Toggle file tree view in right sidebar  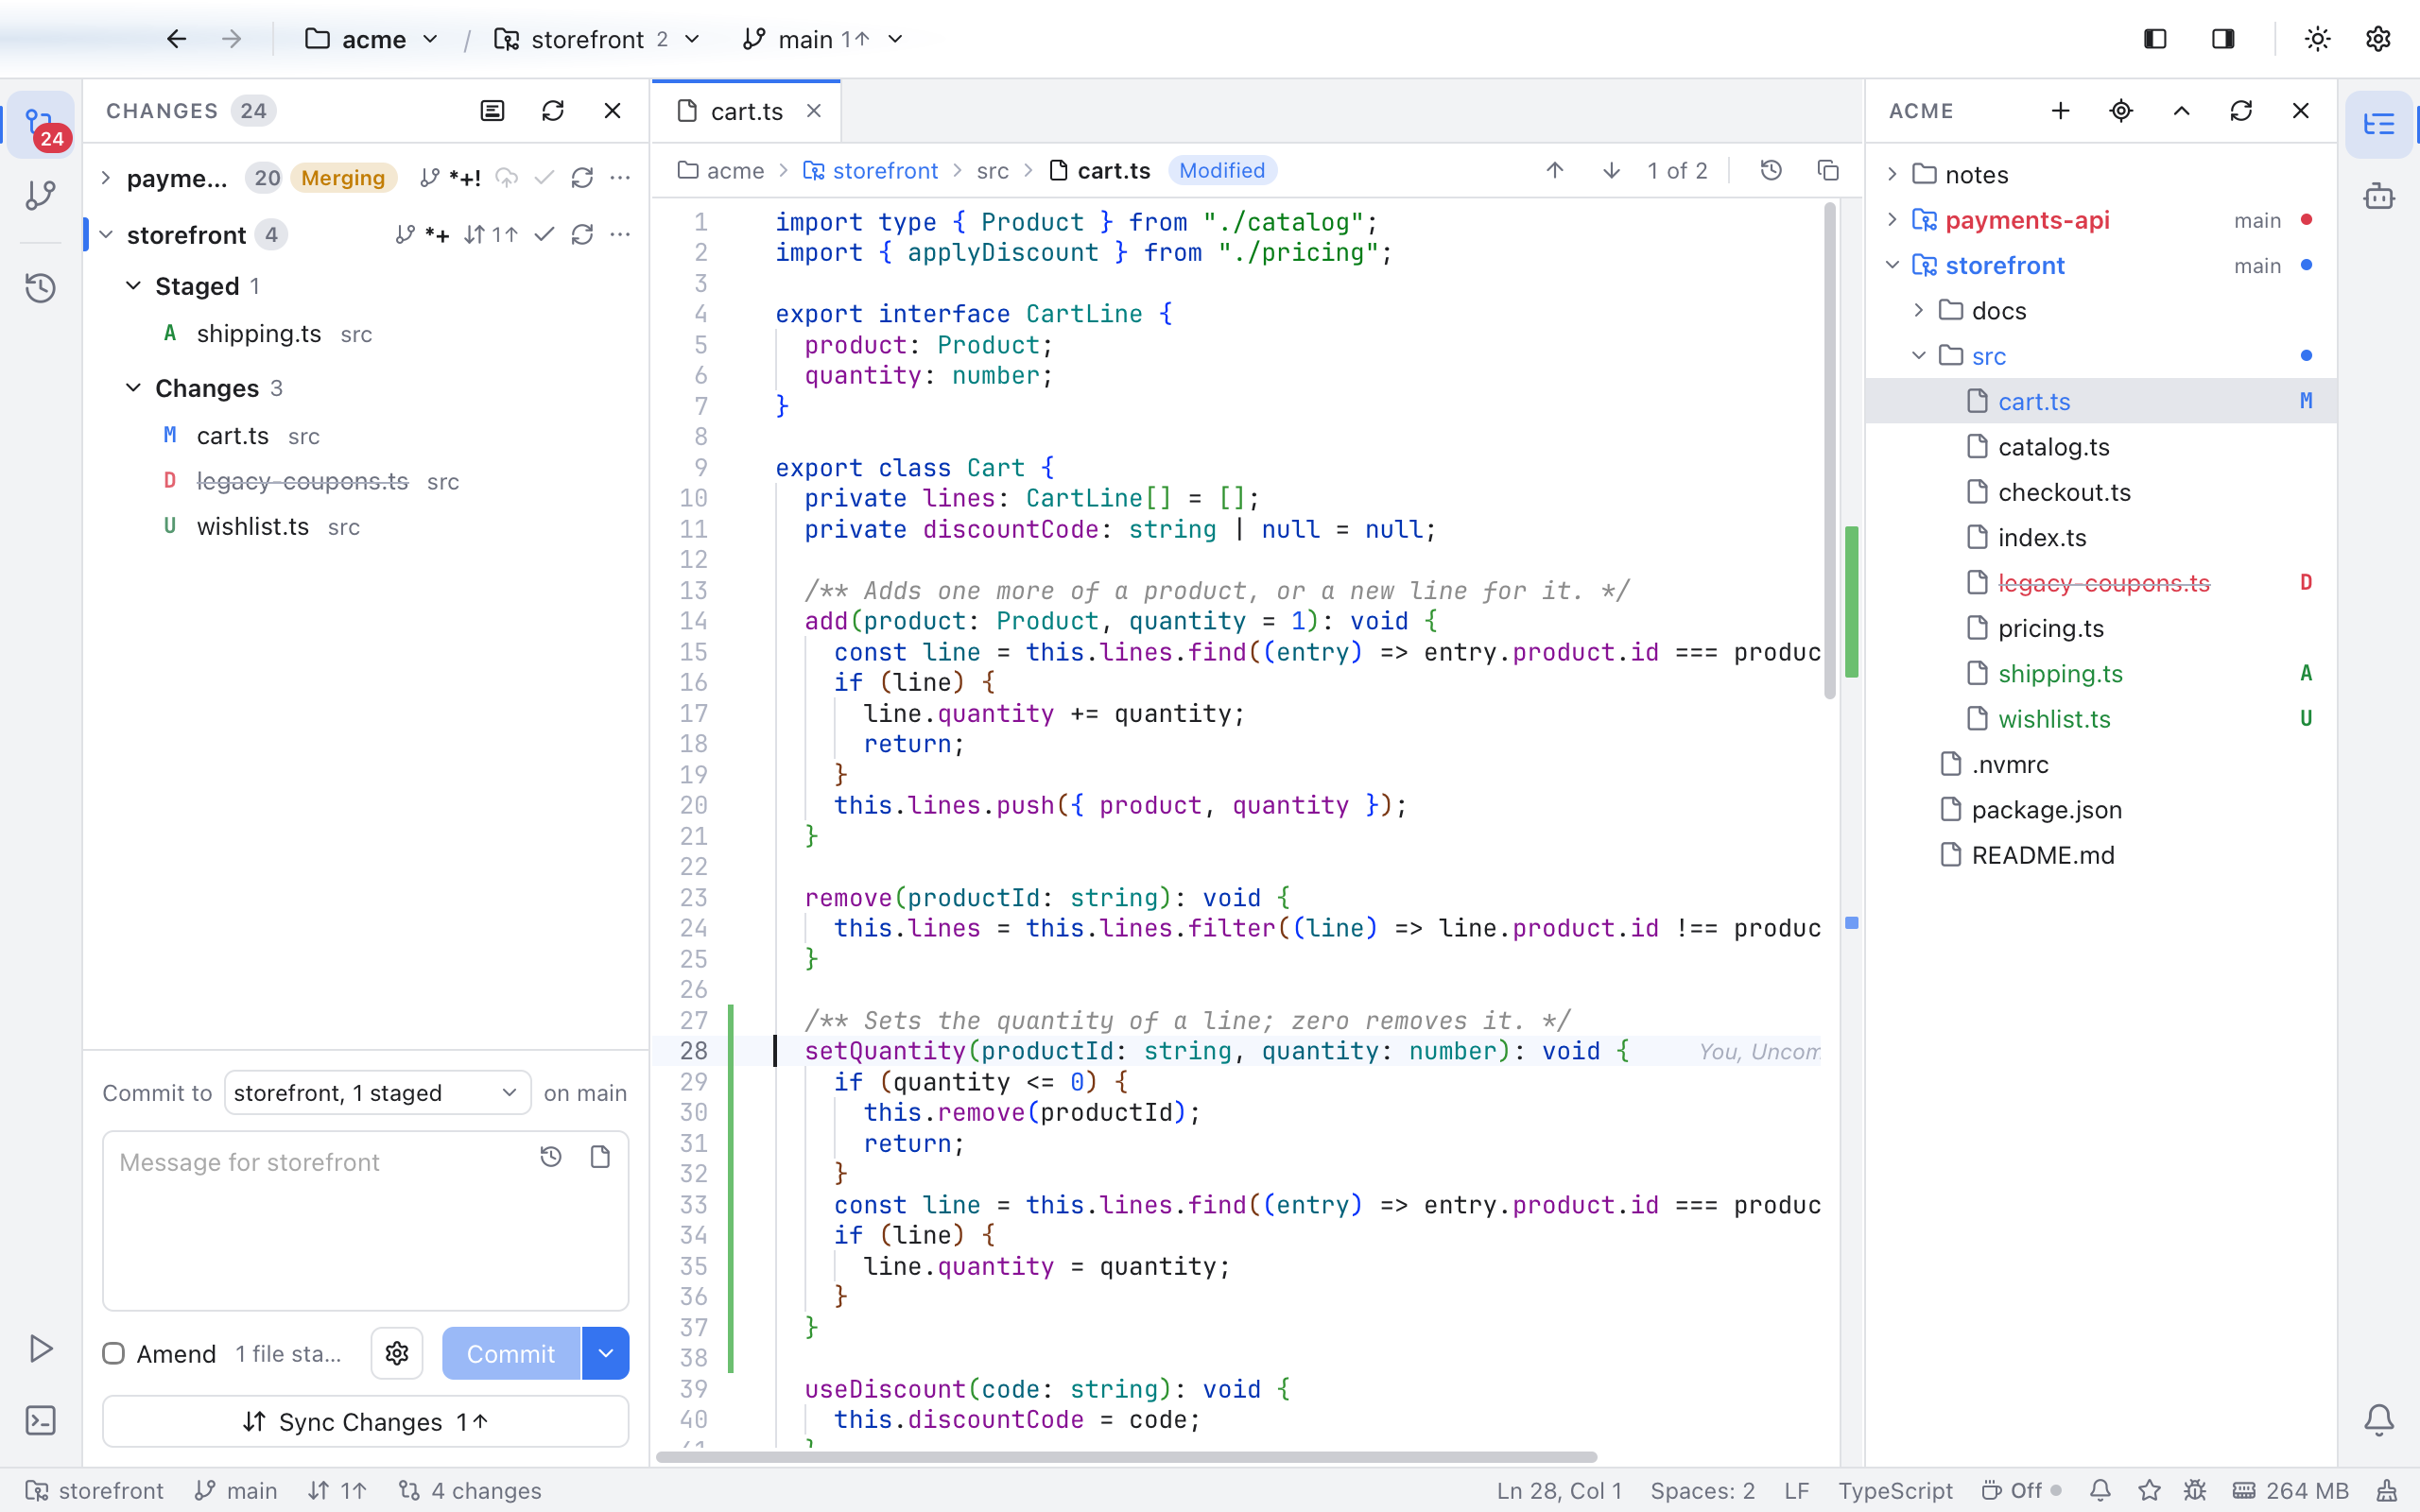click(x=2379, y=125)
